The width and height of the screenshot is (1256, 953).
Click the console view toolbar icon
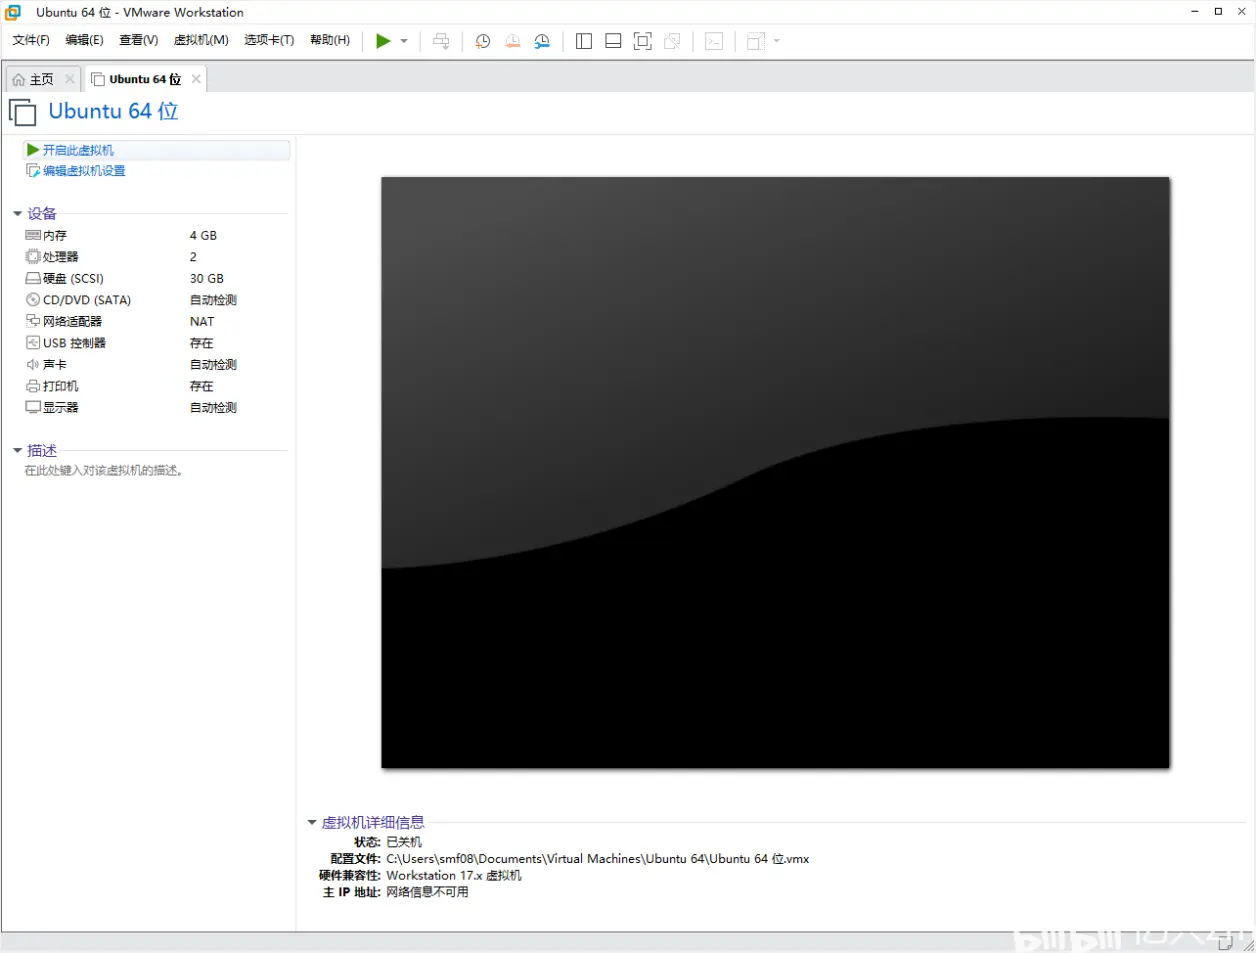coord(714,41)
